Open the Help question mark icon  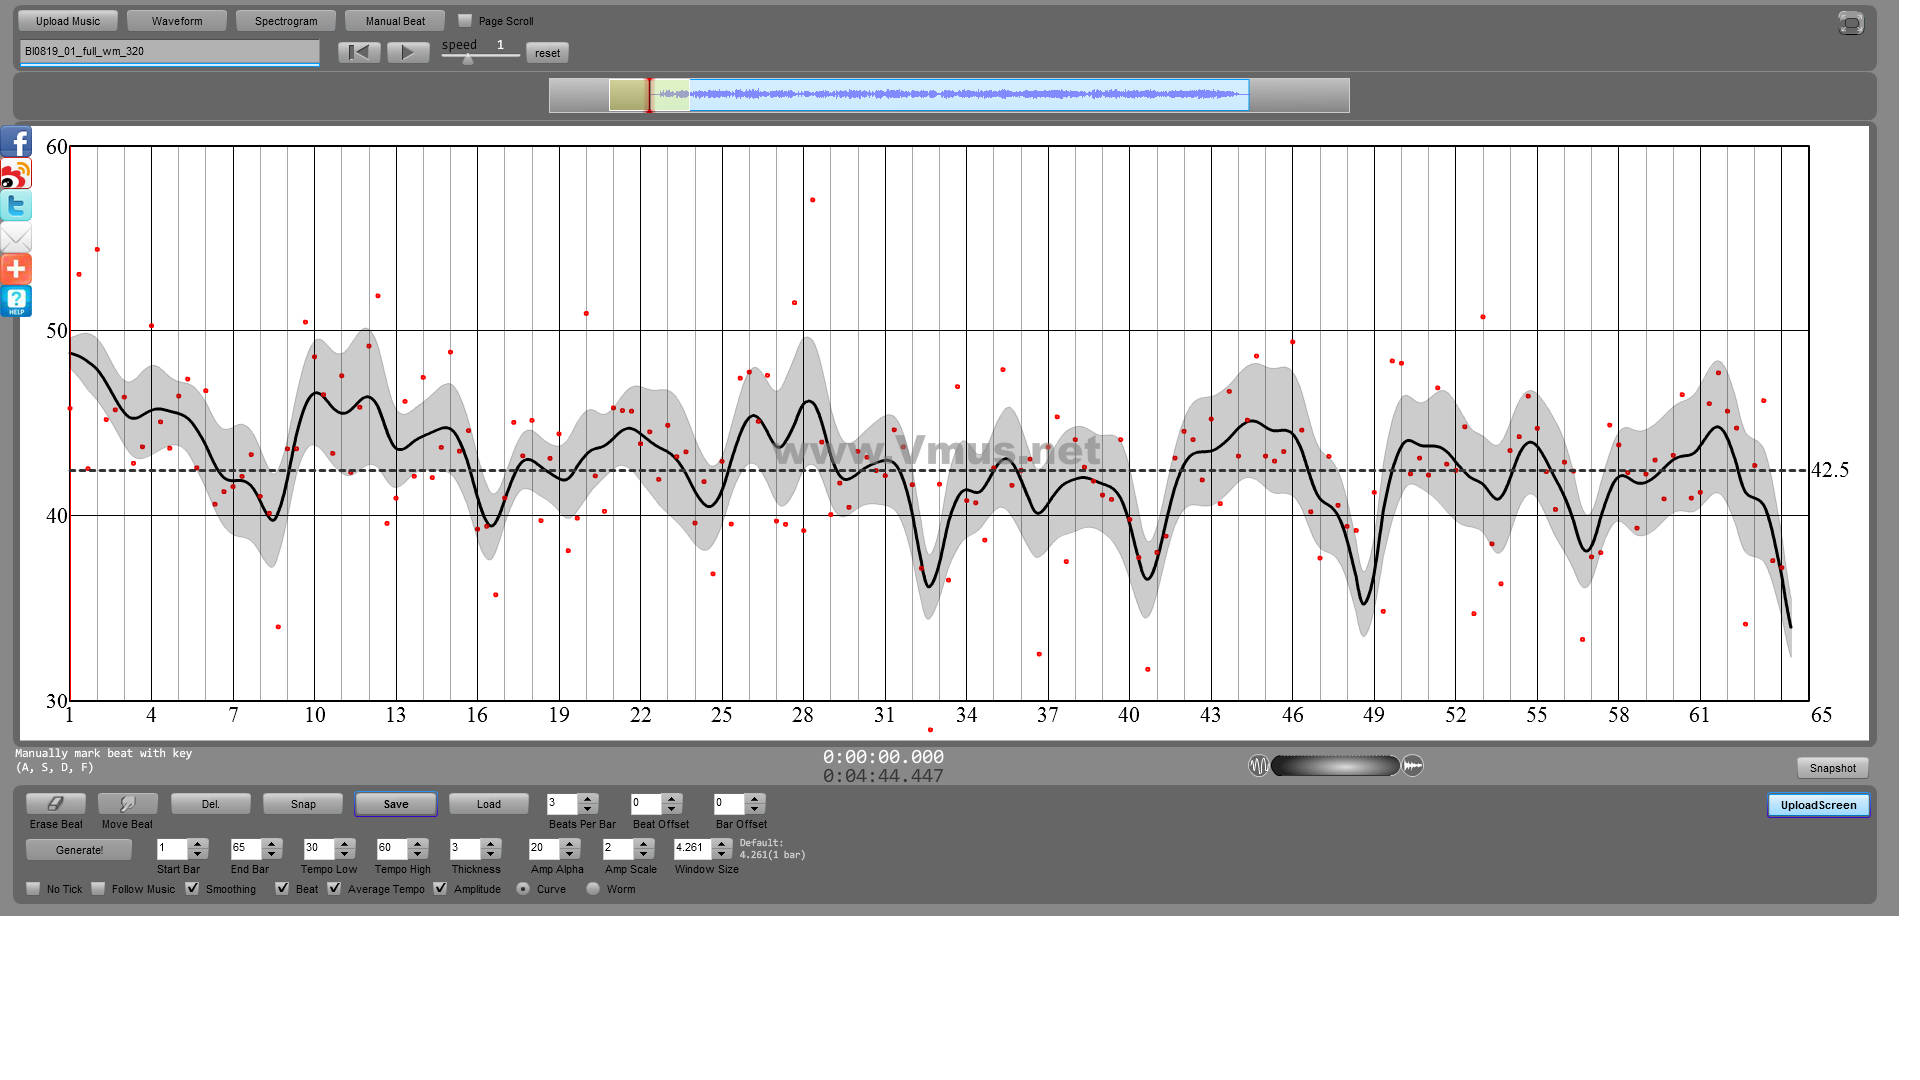click(16, 300)
